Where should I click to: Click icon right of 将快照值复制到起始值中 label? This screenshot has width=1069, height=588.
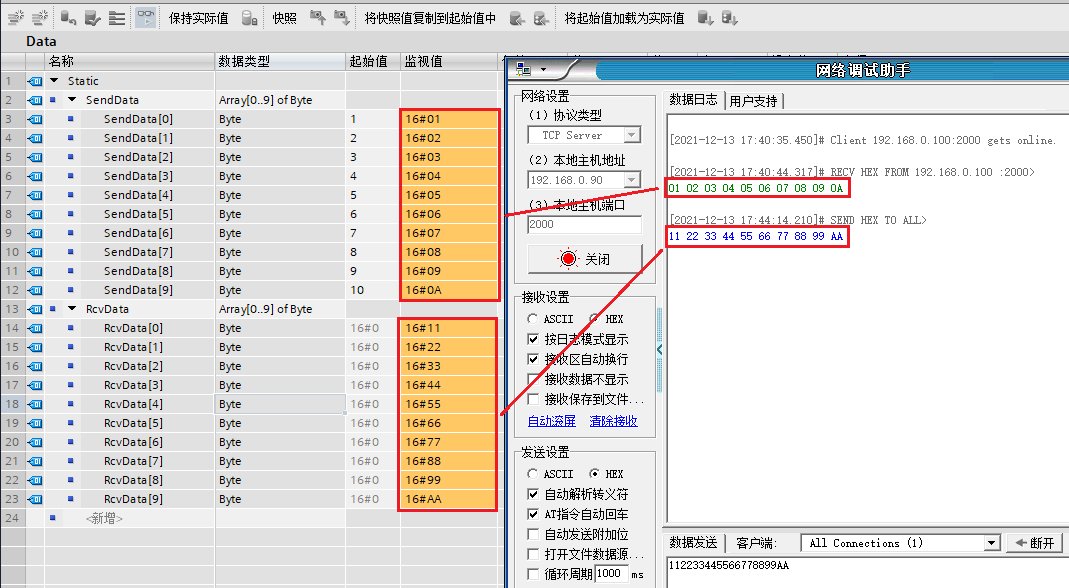click(517, 18)
